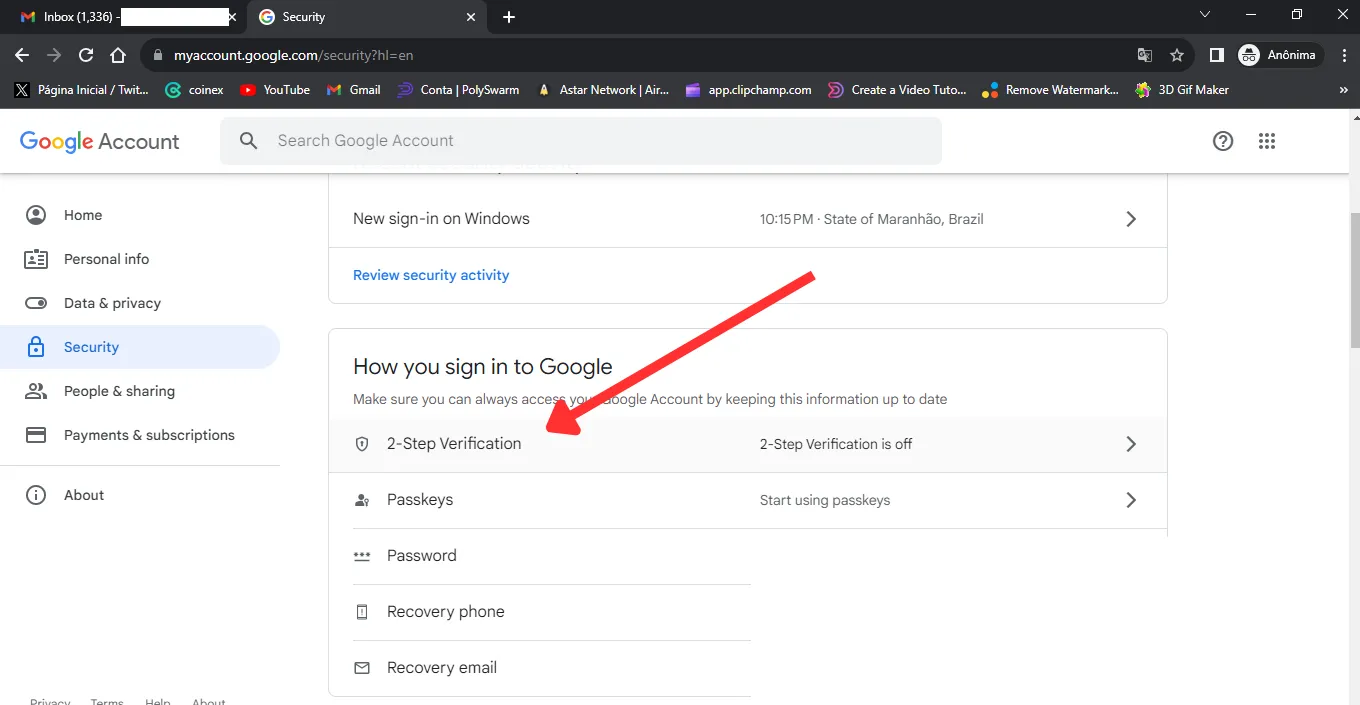Click the Data & privacy toggle icon
This screenshot has width=1360, height=705.
tap(36, 303)
